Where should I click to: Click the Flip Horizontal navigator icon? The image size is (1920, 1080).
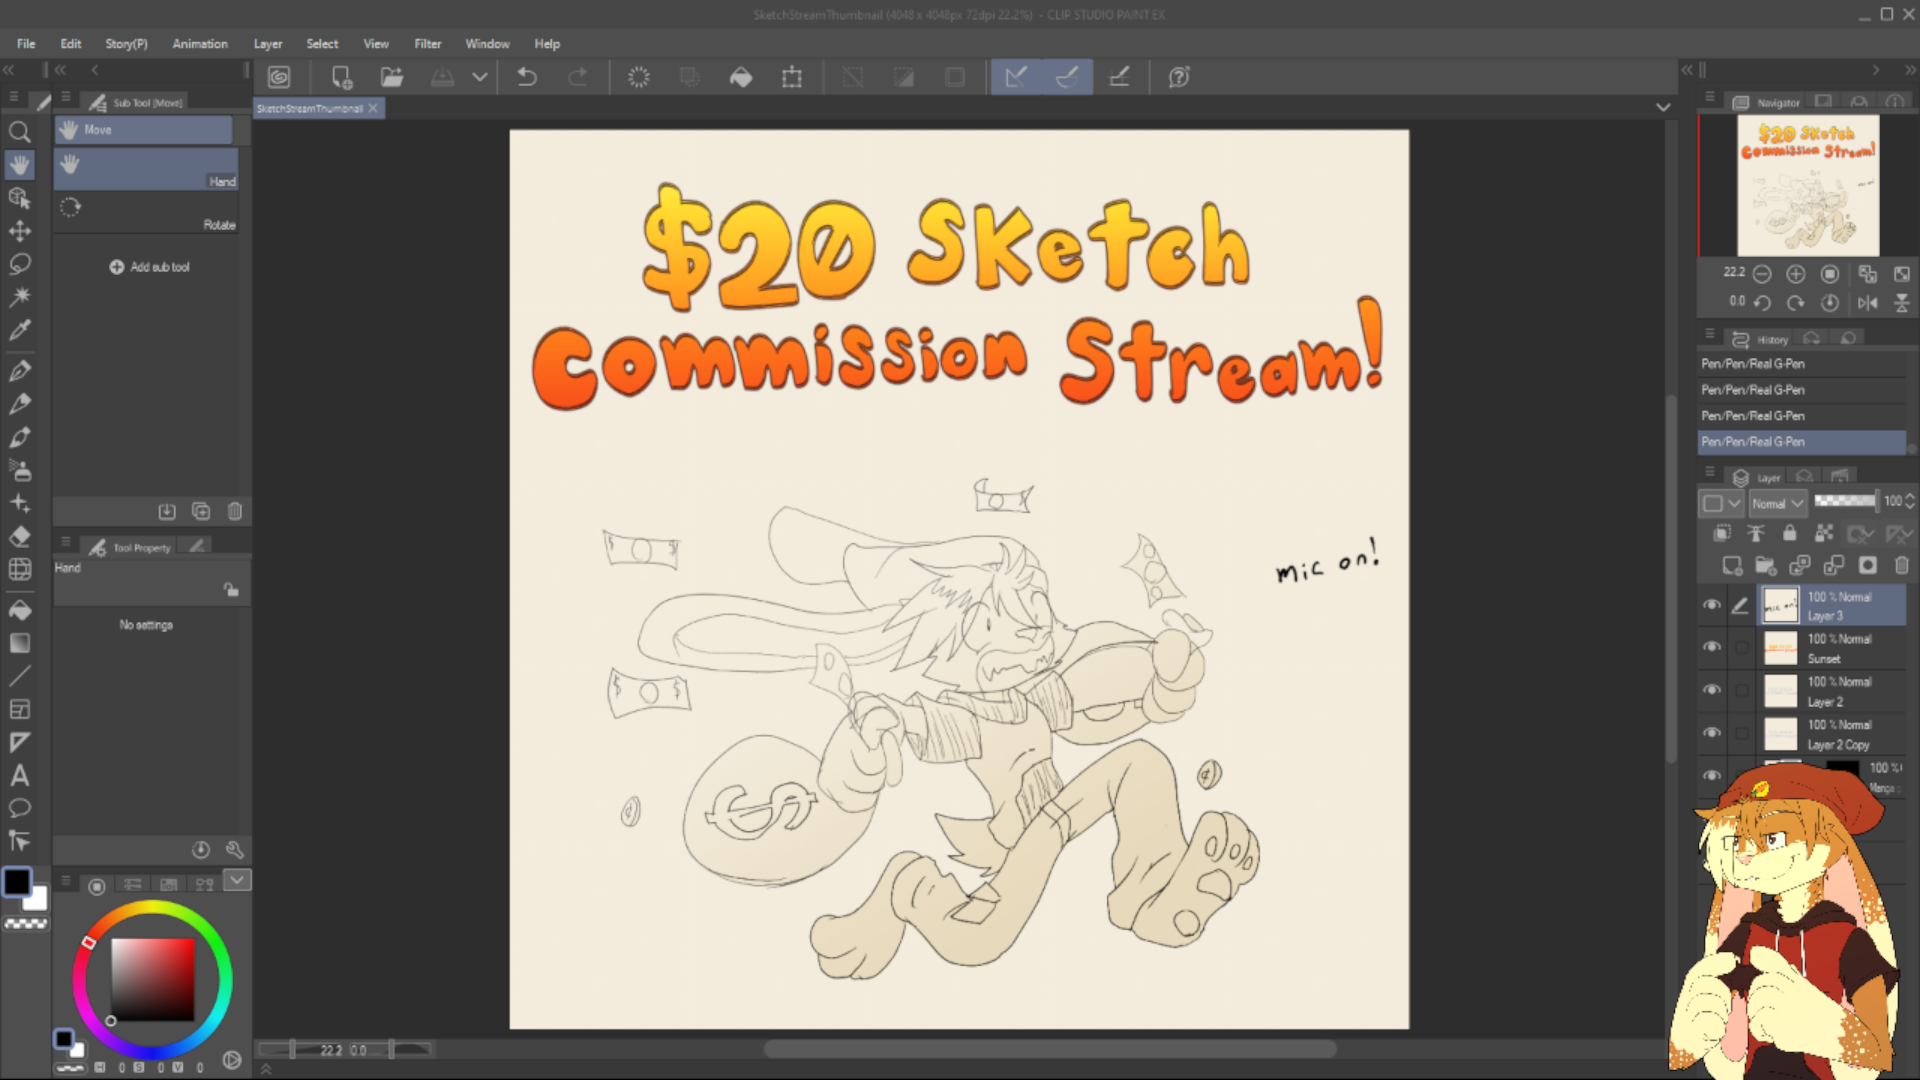tap(1867, 302)
